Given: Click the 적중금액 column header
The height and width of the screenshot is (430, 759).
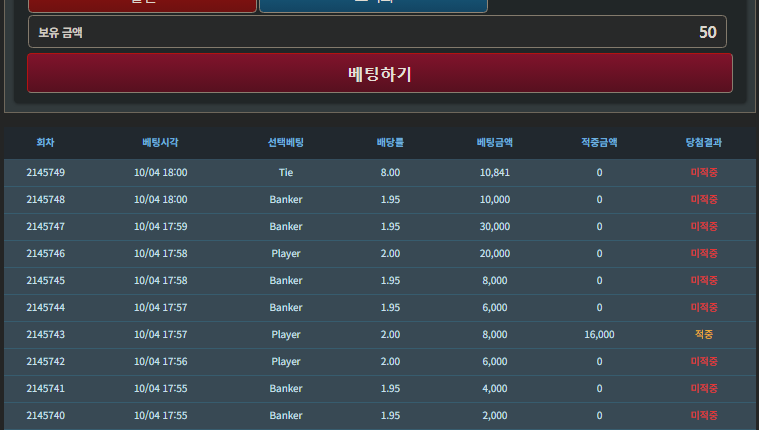Looking at the screenshot, I should point(599,142).
